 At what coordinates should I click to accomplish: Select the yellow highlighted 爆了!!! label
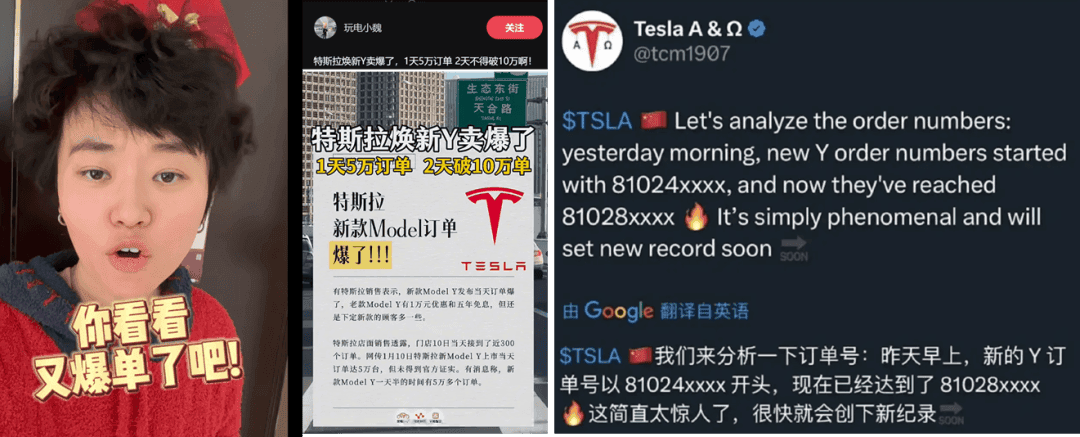click(360, 255)
